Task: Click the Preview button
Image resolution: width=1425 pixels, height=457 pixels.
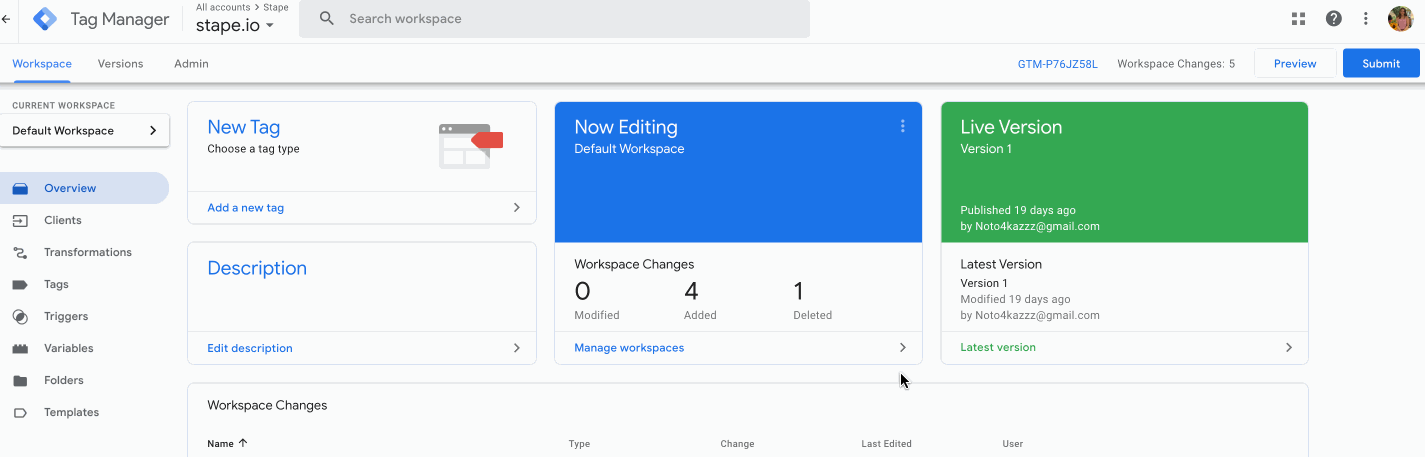Action: [x=1294, y=63]
